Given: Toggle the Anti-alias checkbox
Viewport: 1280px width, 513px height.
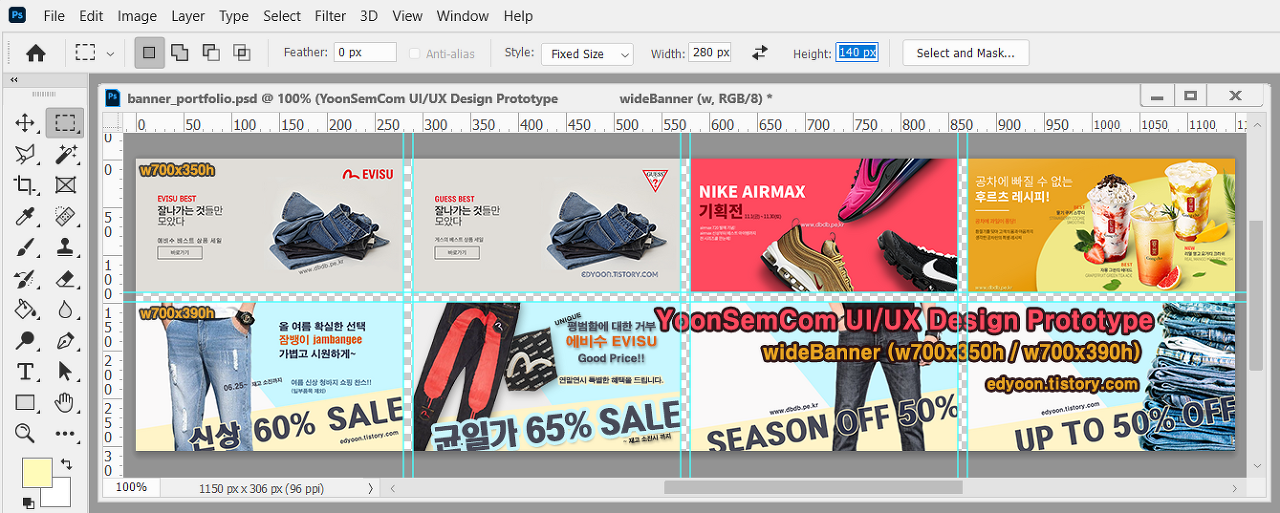Looking at the screenshot, I should click(x=415, y=54).
